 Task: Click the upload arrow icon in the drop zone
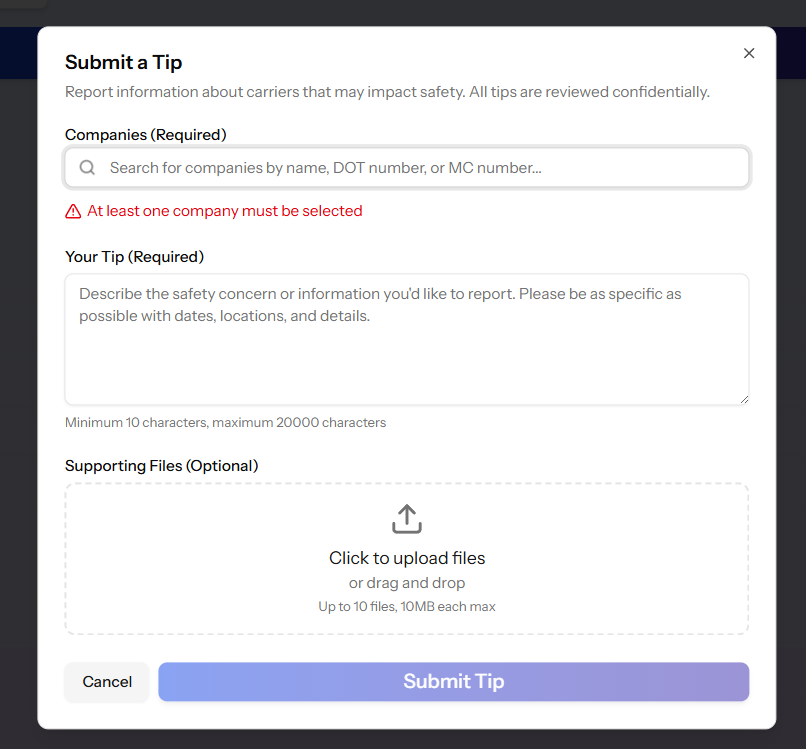tap(406, 519)
